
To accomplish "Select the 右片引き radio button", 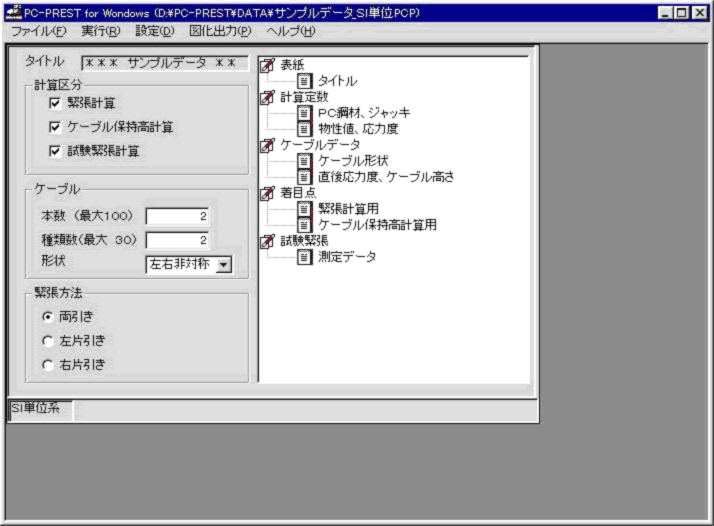I will pyautogui.click(x=48, y=364).
